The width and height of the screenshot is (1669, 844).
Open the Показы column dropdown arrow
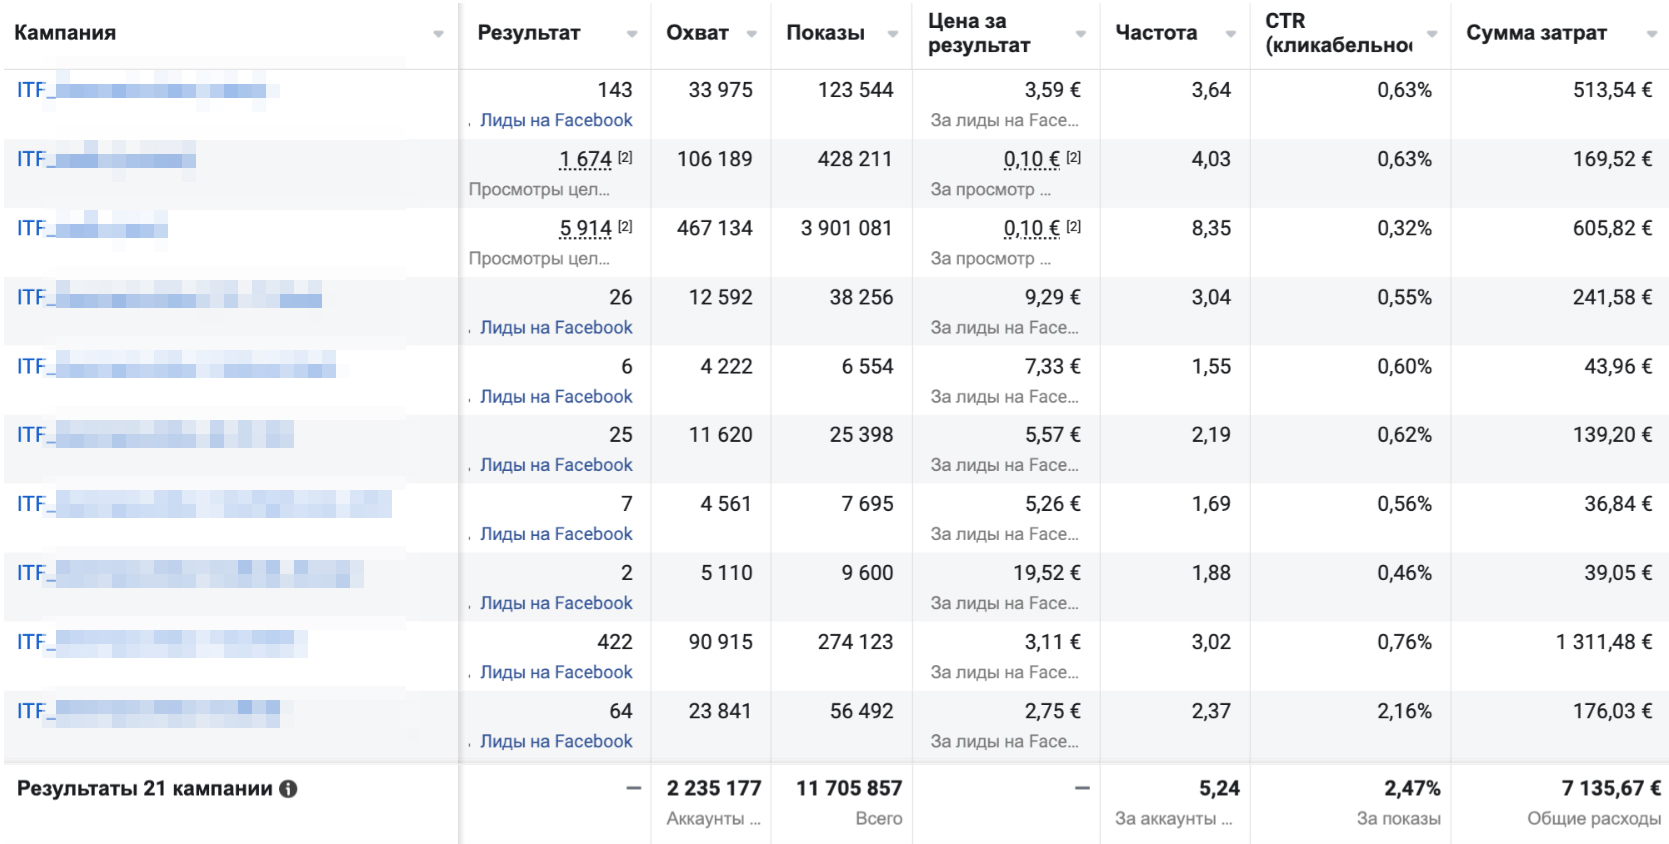coord(893,34)
